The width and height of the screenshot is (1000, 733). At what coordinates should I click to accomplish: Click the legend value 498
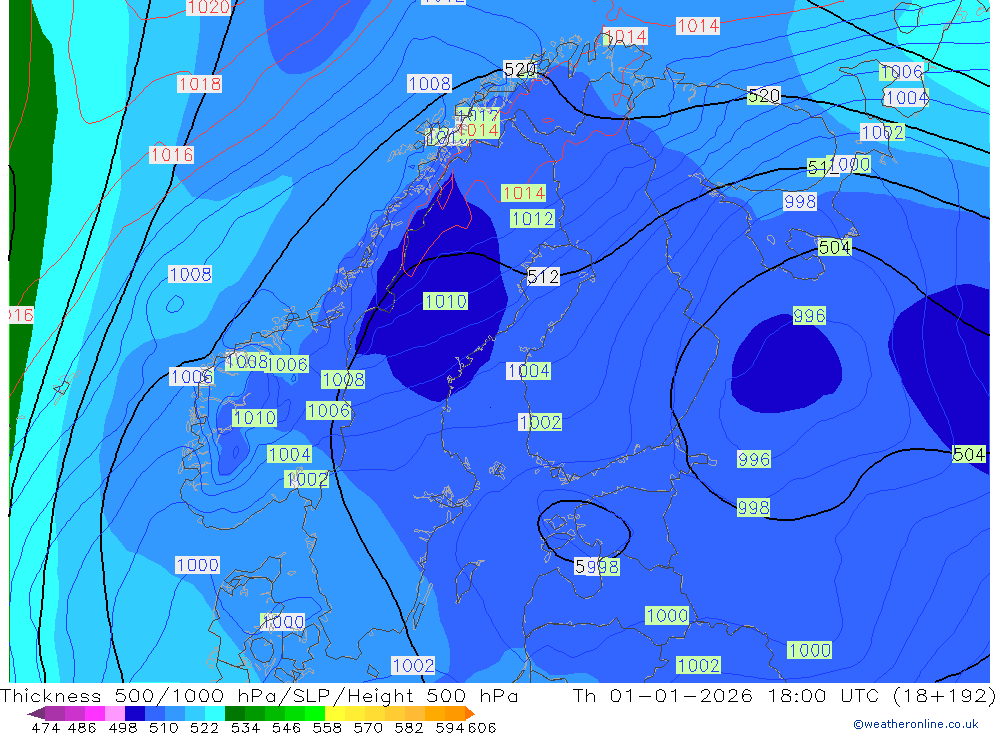122,728
